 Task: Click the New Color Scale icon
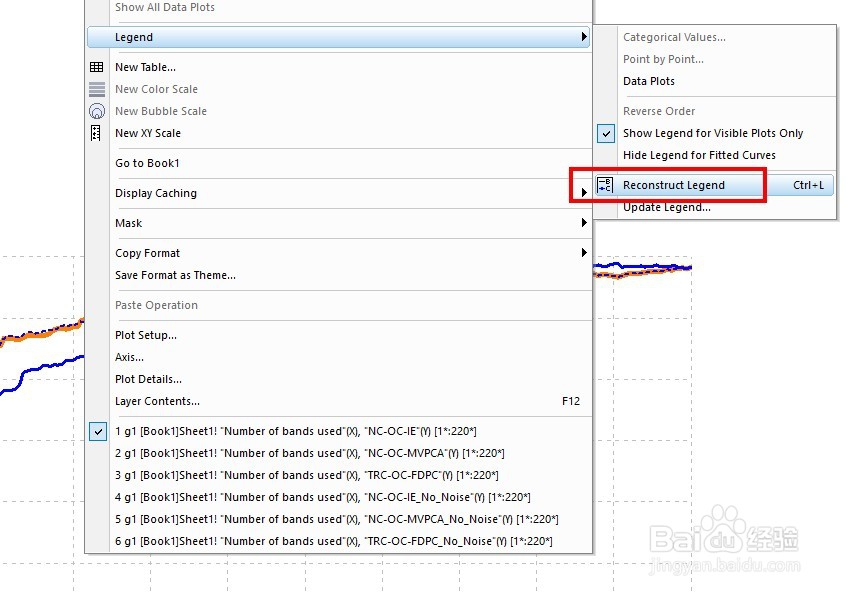[97, 89]
